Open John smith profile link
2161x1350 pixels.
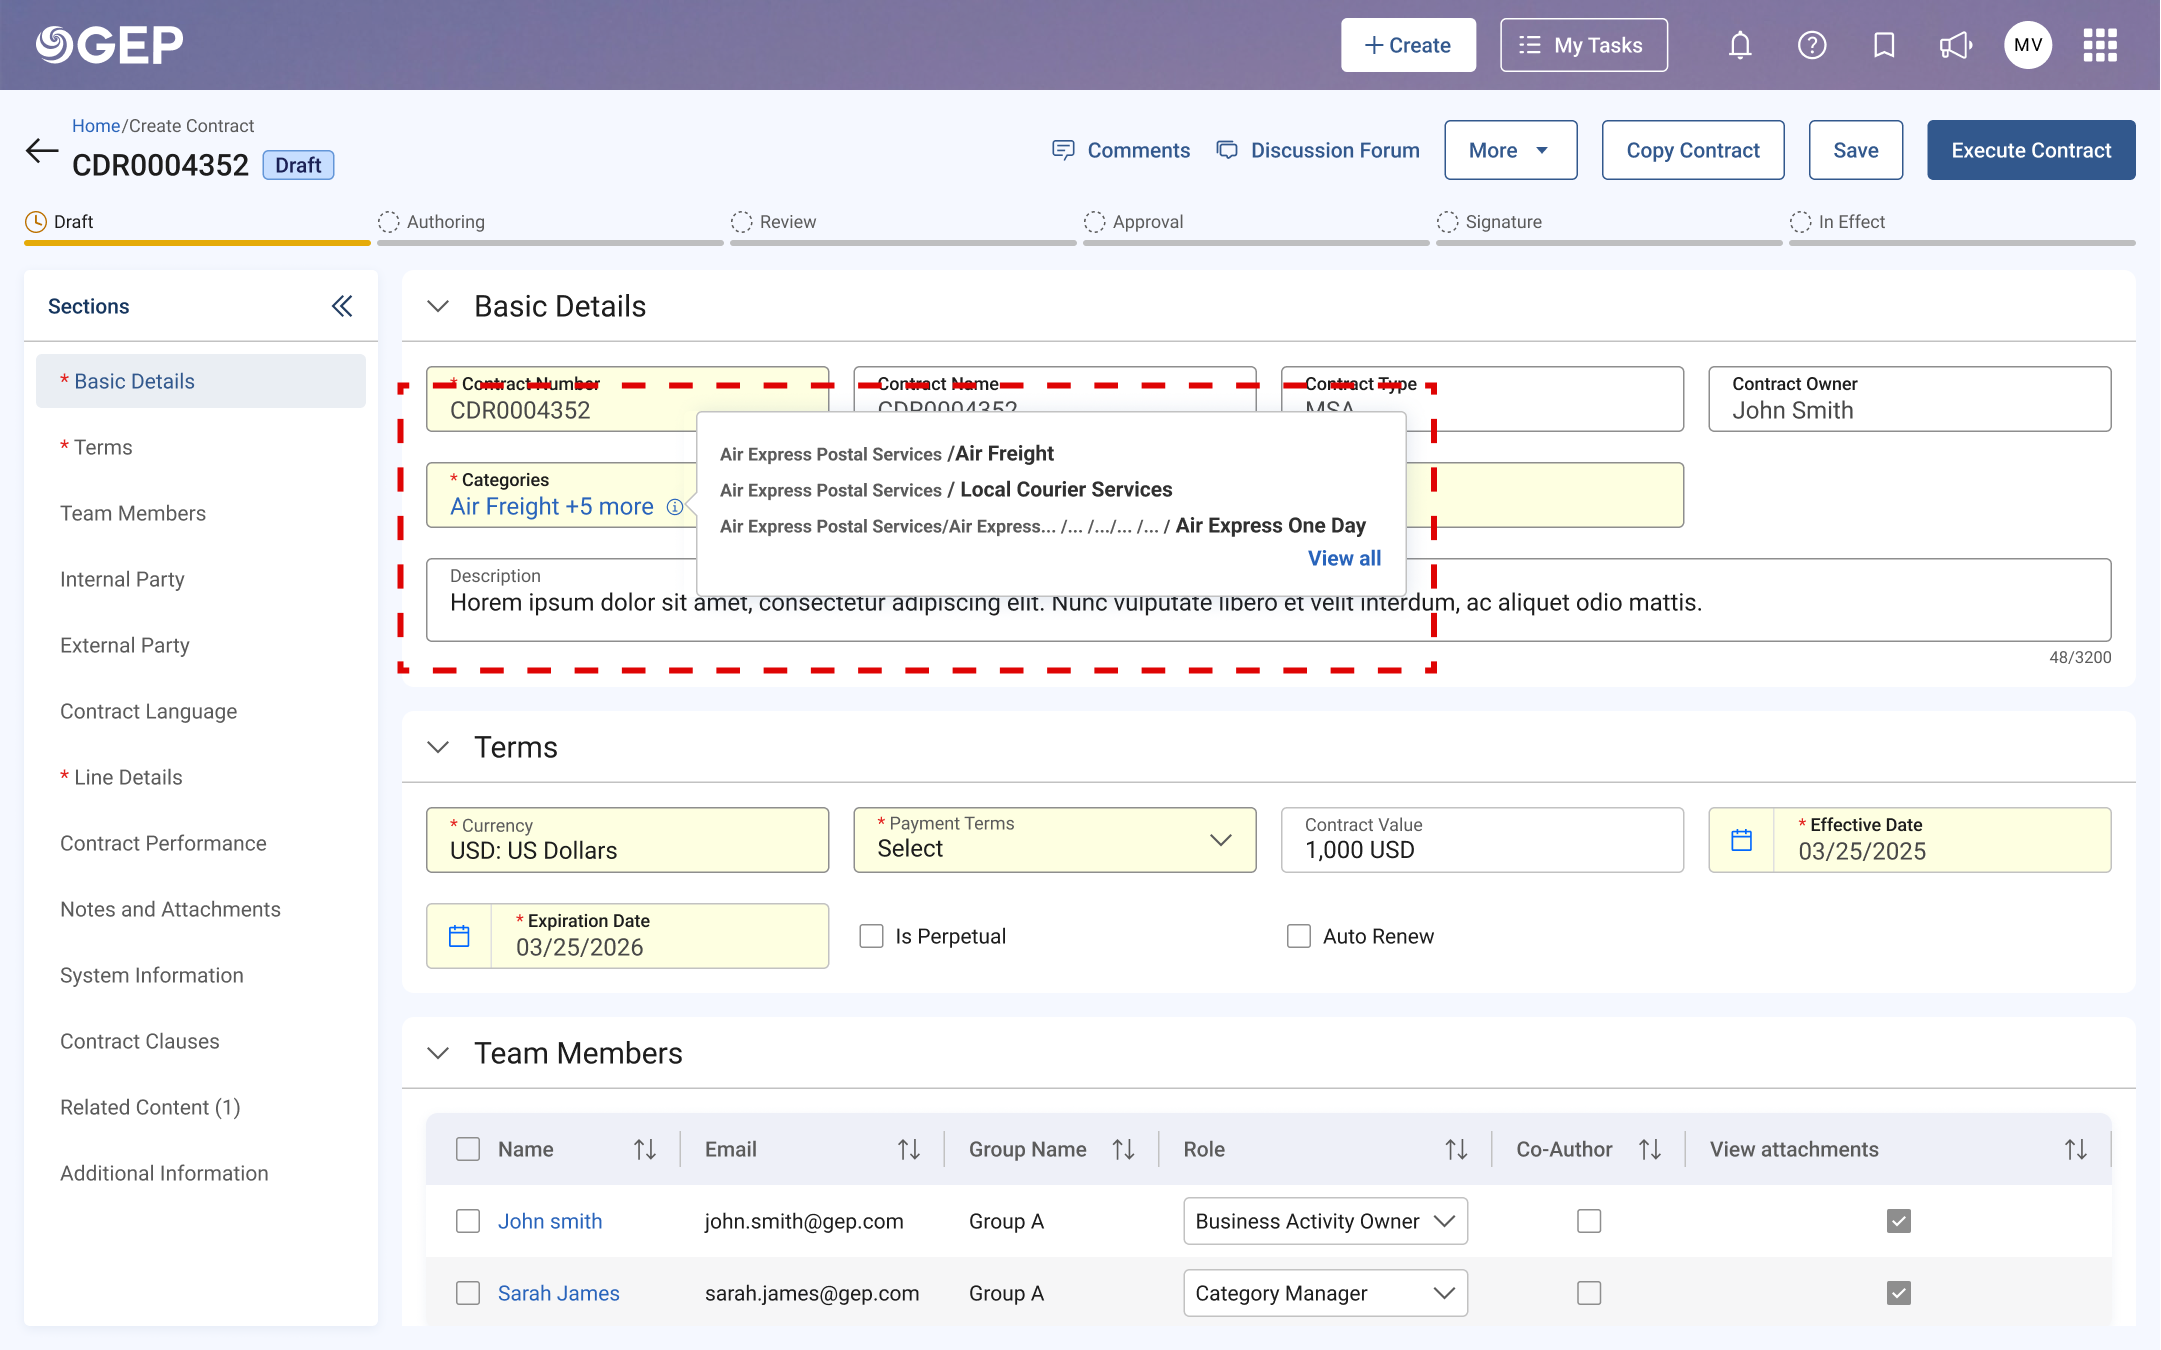550,1221
